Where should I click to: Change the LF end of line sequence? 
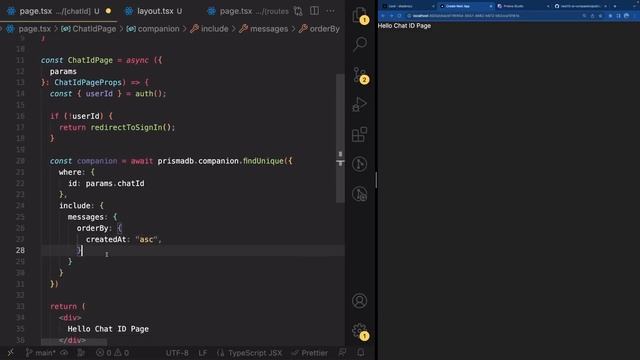click(202, 353)
